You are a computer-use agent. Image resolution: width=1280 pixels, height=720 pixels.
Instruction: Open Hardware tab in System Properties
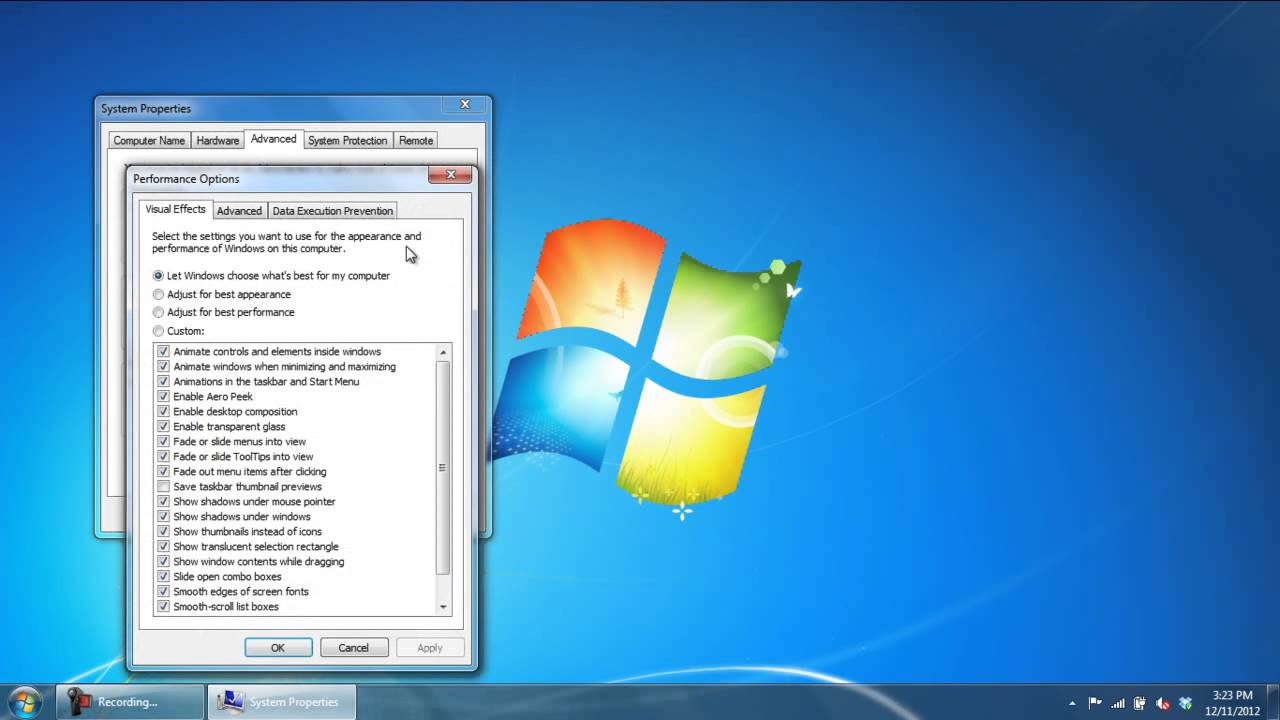(217, 141)
